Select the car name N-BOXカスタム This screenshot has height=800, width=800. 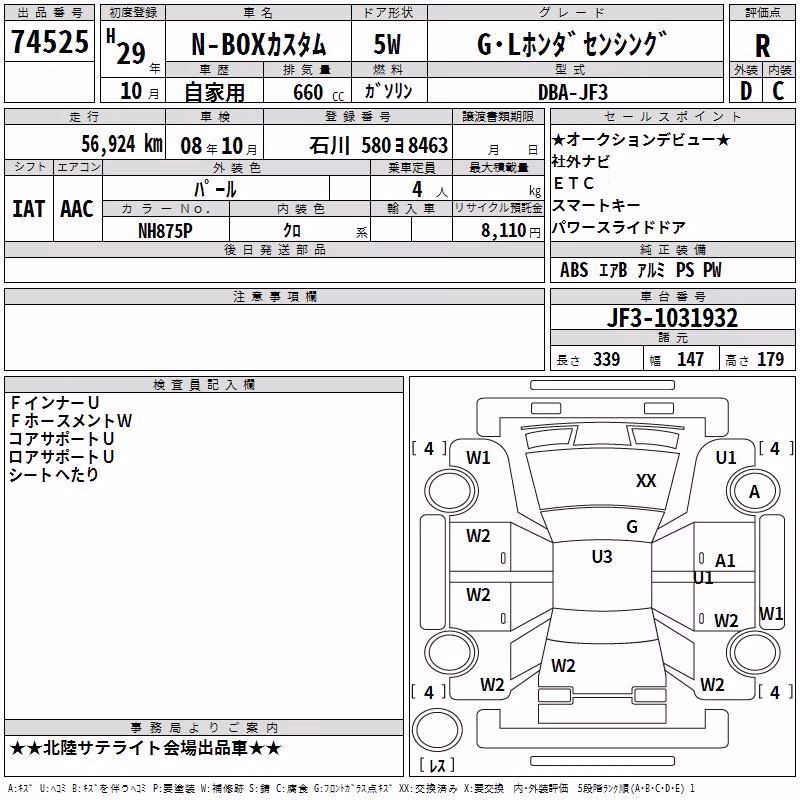click(259, 45)
